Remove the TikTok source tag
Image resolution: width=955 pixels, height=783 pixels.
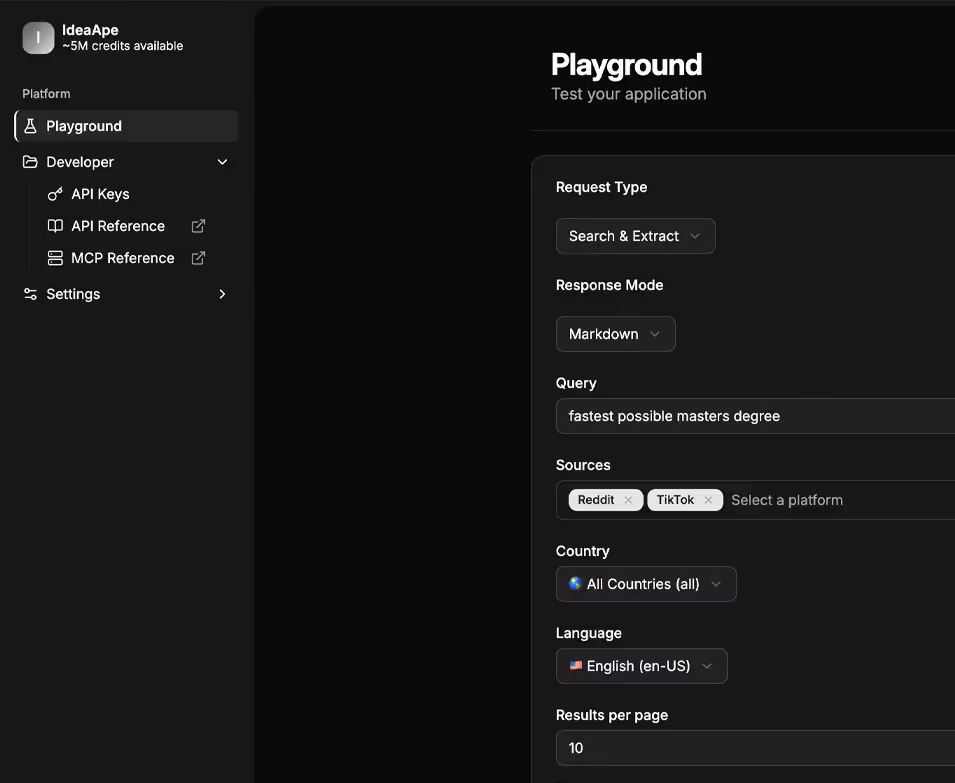coord(708,500)
